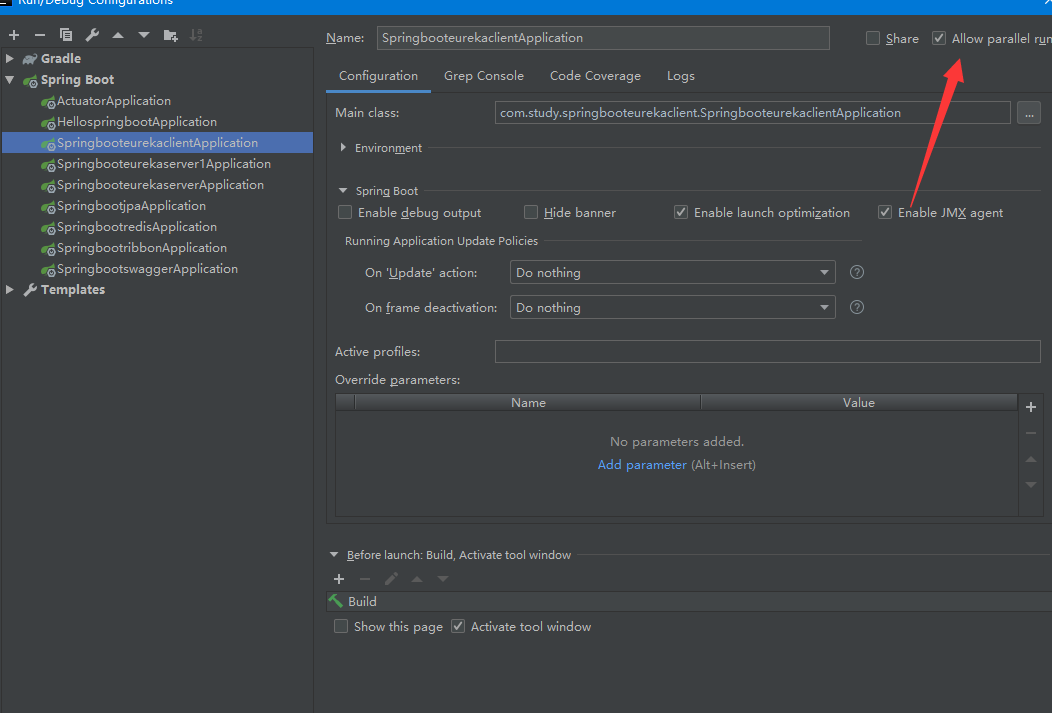This screenshot has height=713, width=1052.
Task: Select Springbooteurekaserver1Application configuration
Action: [x=164, y=164]
